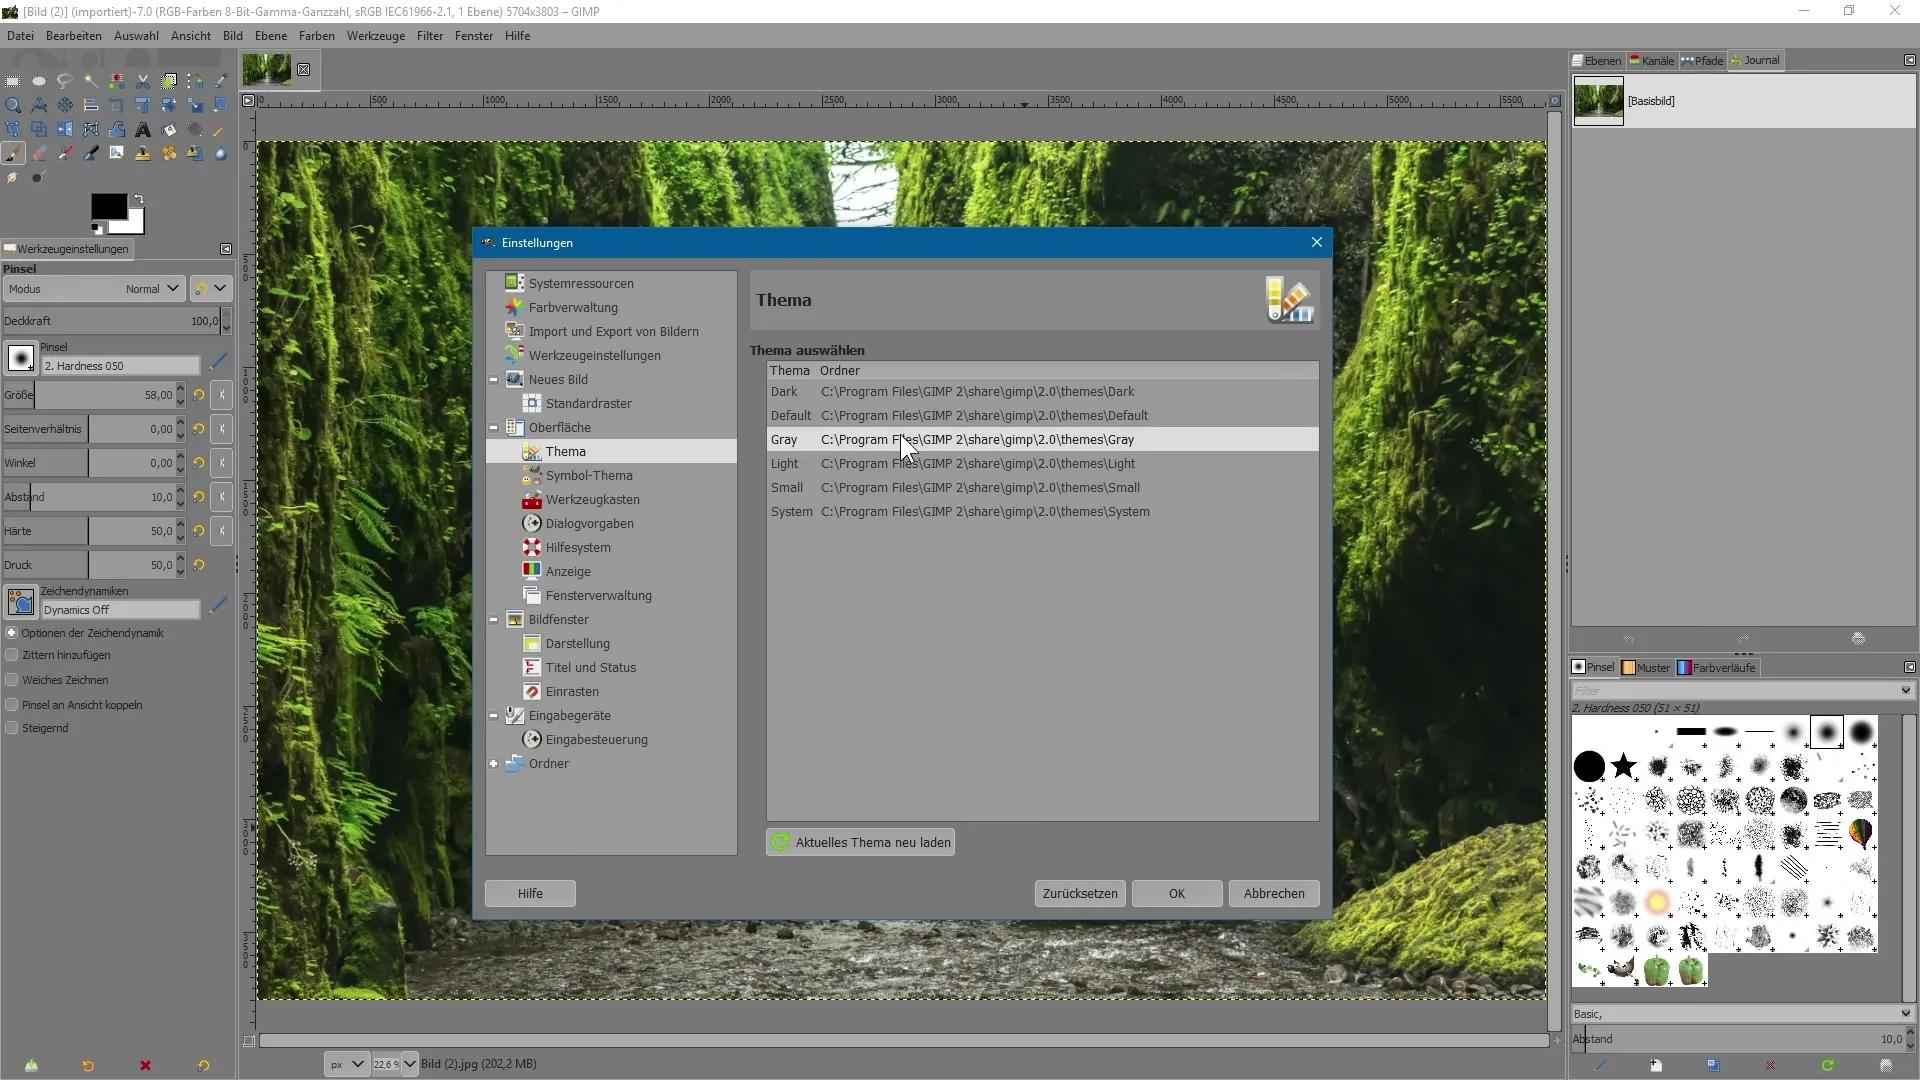
Task: Click the Abbrechen button
Action: [x=1274, y=894]
